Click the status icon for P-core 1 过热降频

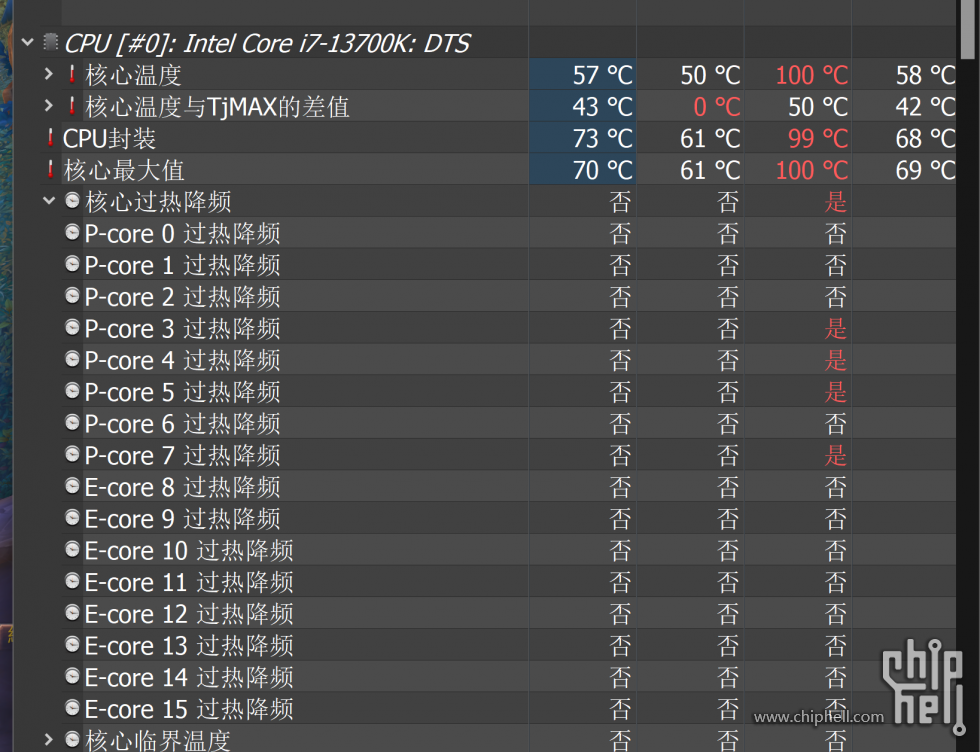[72, 264]
